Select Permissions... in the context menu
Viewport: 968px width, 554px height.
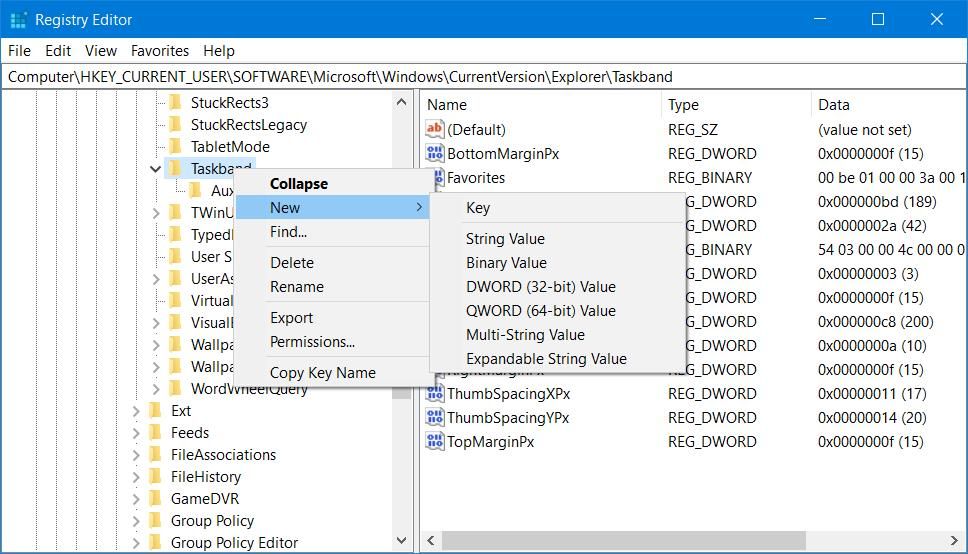(x=312, y=341)
